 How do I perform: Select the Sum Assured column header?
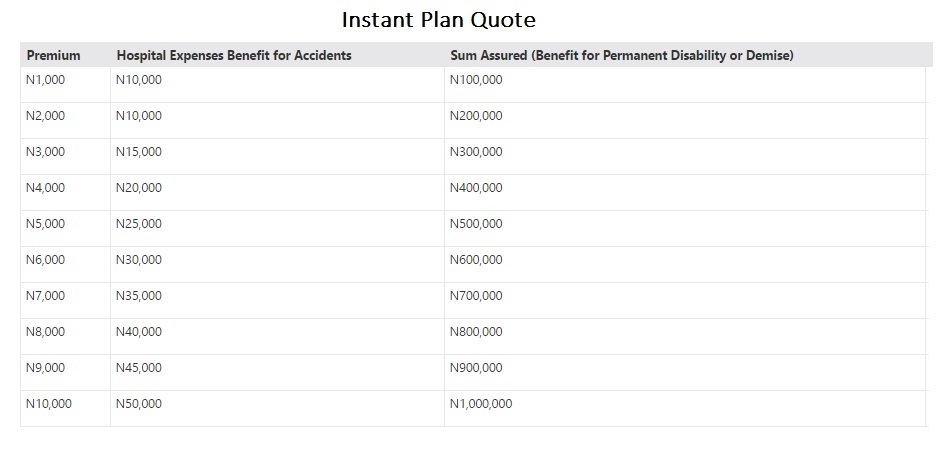click(621, 56)
